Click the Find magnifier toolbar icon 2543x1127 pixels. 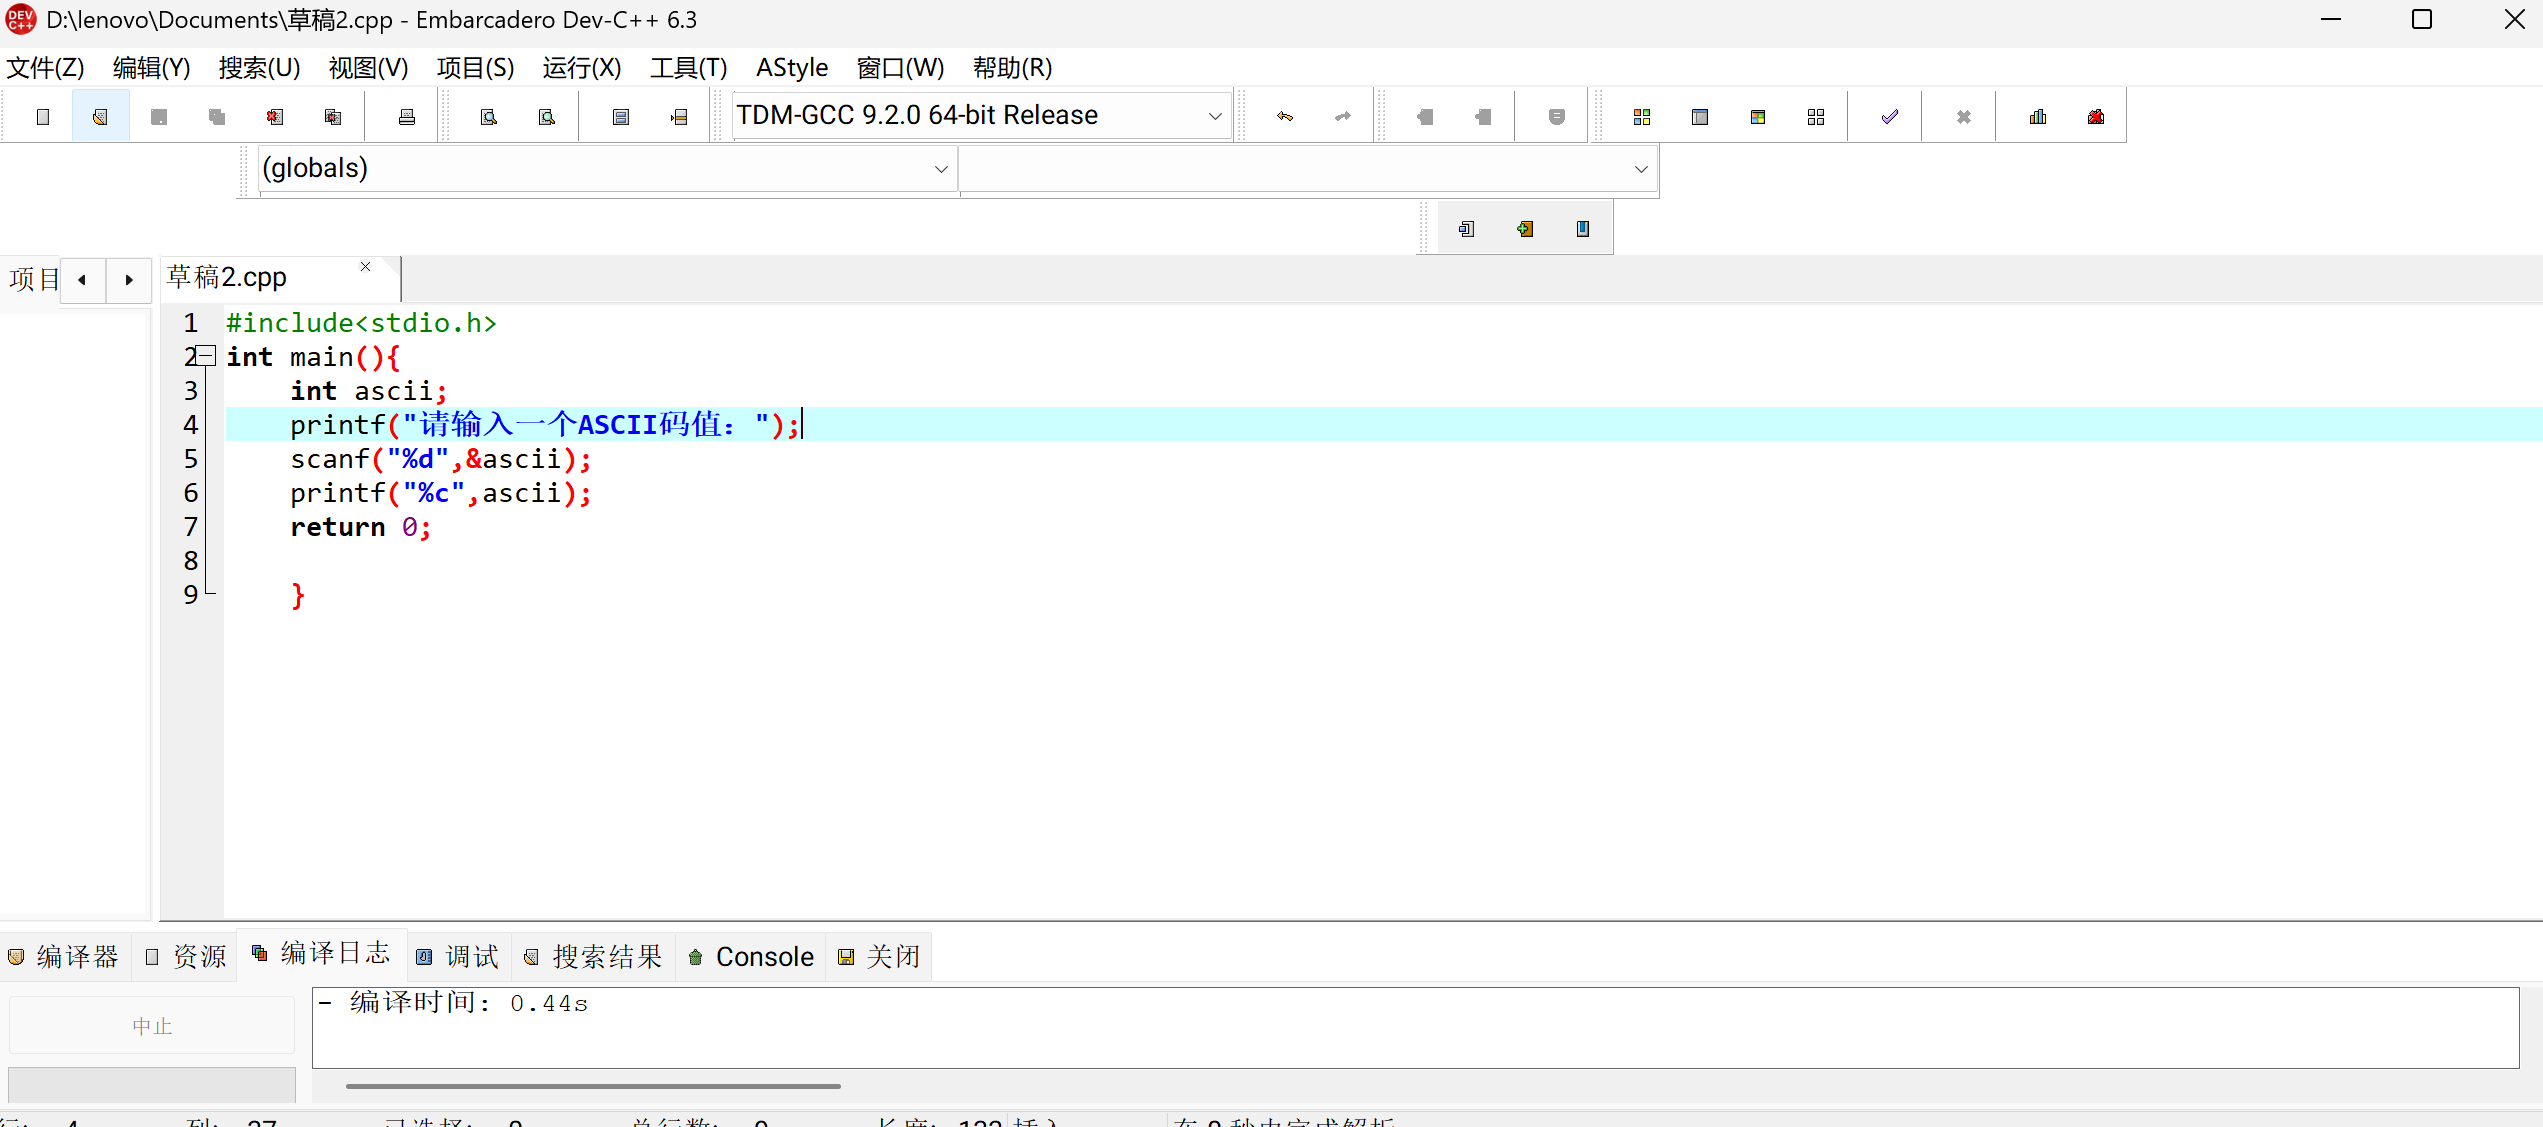488,117
